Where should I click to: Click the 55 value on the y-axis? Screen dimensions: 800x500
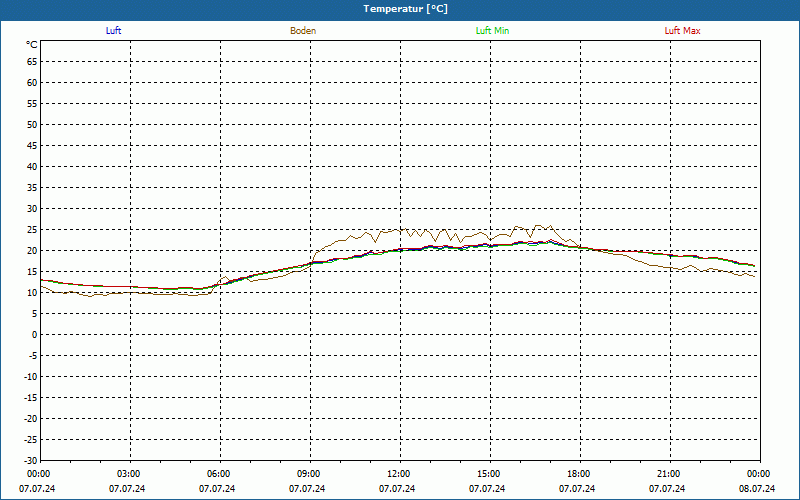point(32,104)
